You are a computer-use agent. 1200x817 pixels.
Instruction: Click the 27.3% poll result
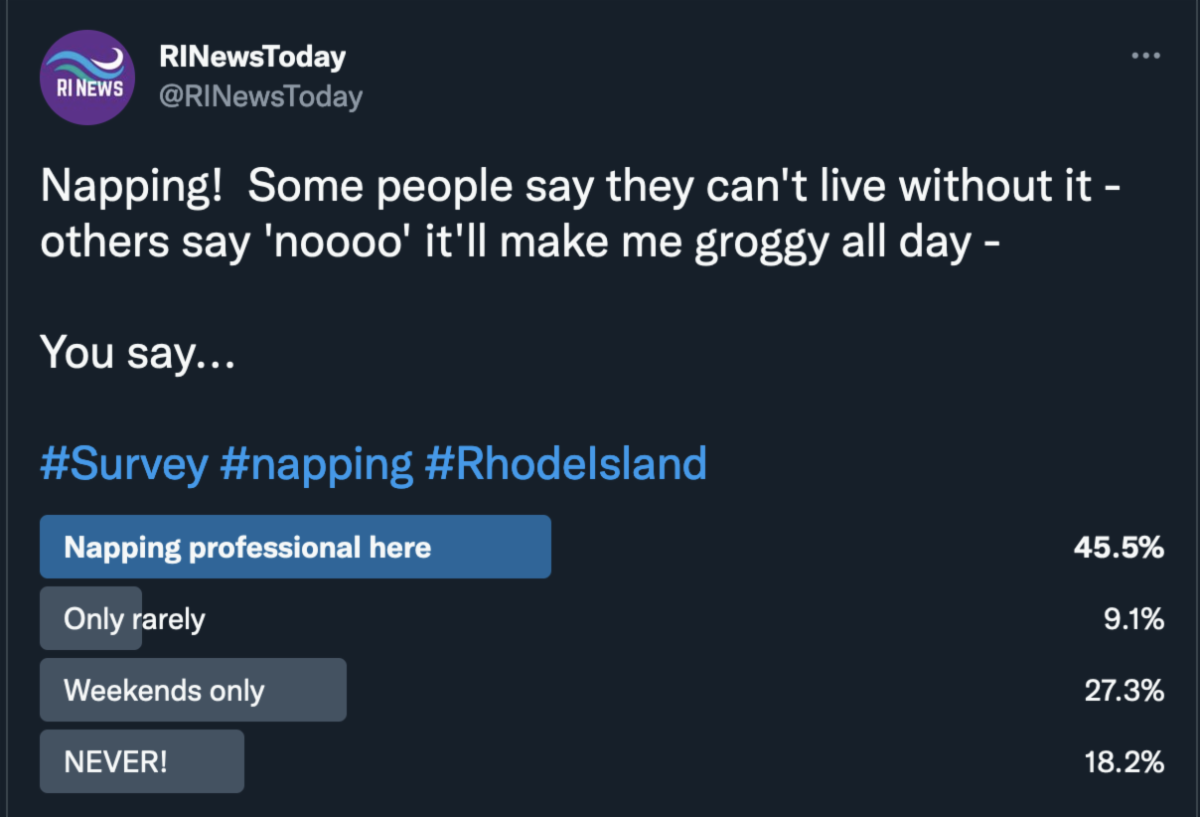click(1124, 691)
